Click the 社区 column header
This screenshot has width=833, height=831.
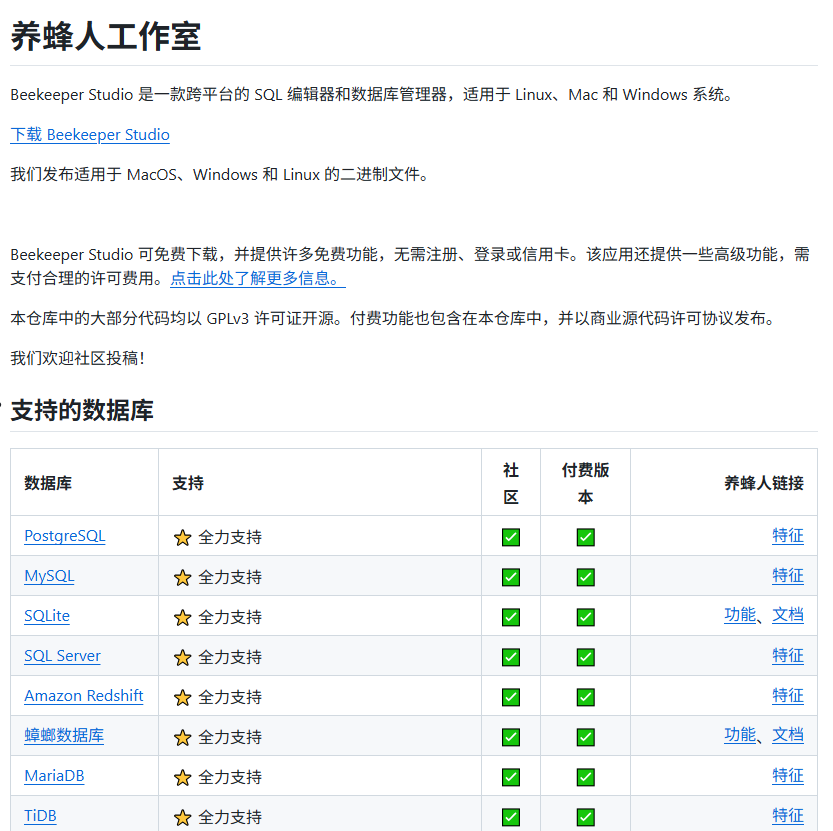click(x=511, y=484)
